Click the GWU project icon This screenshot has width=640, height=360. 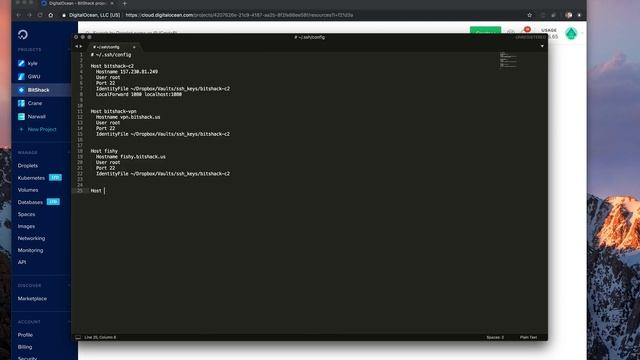(21, 76)
